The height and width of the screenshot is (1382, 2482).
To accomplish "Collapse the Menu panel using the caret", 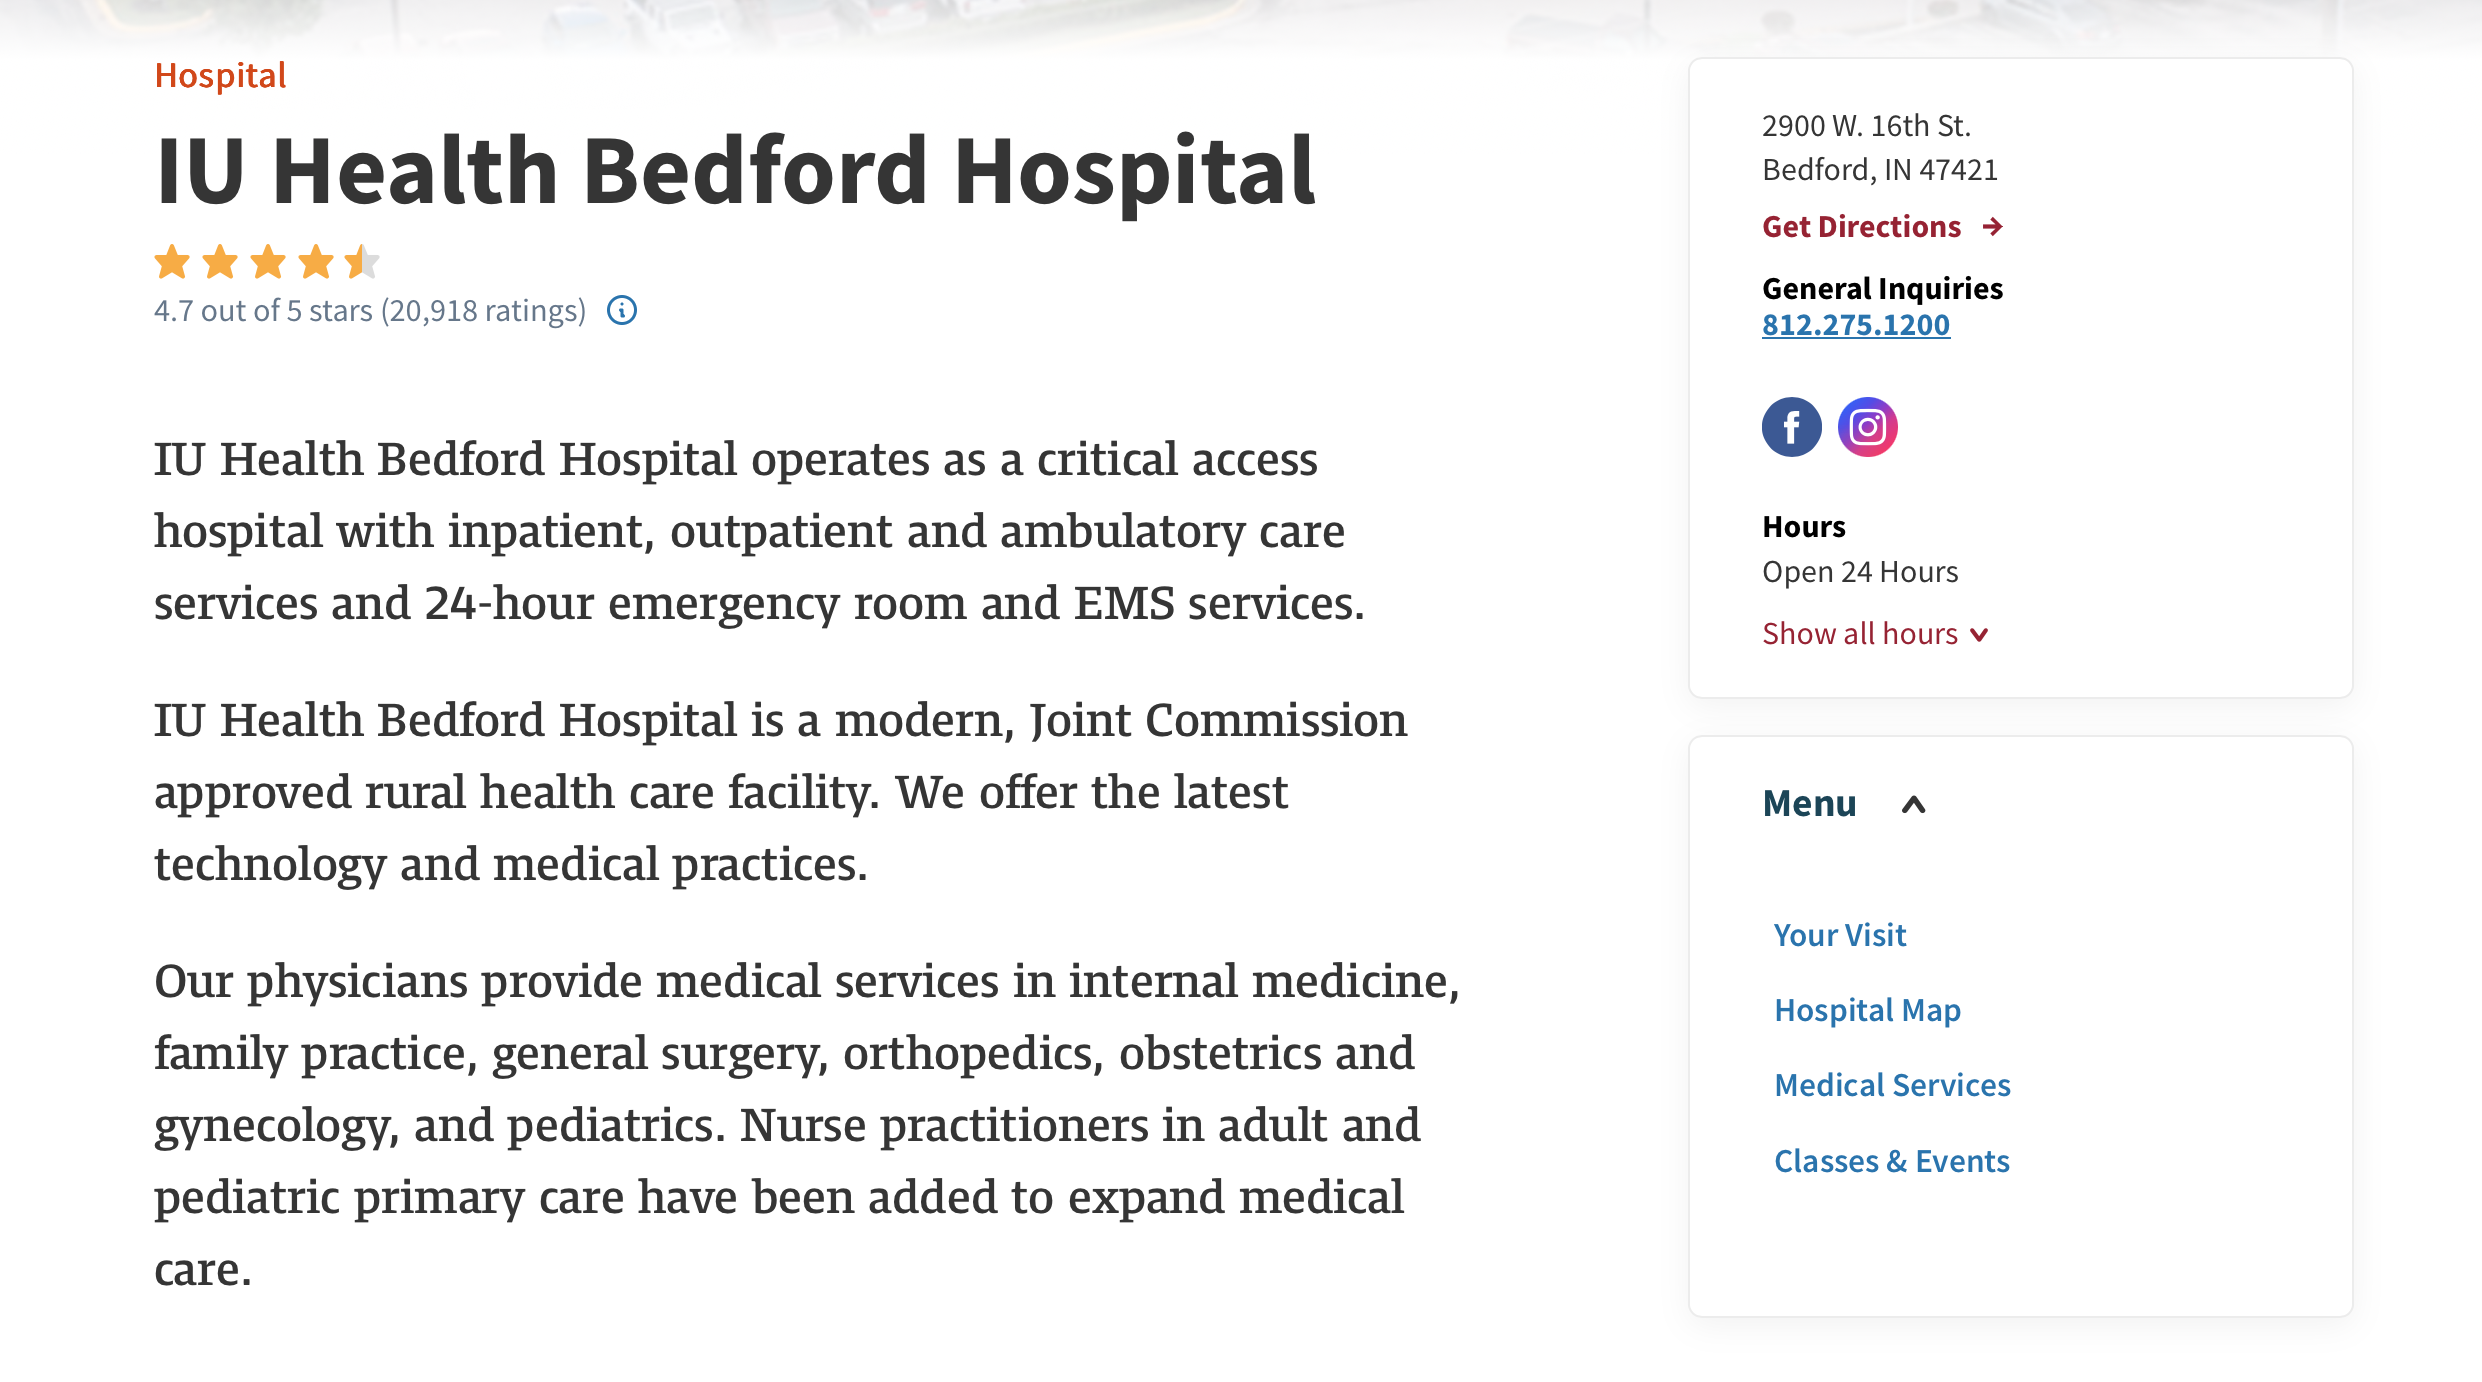I will point(1913,805).
